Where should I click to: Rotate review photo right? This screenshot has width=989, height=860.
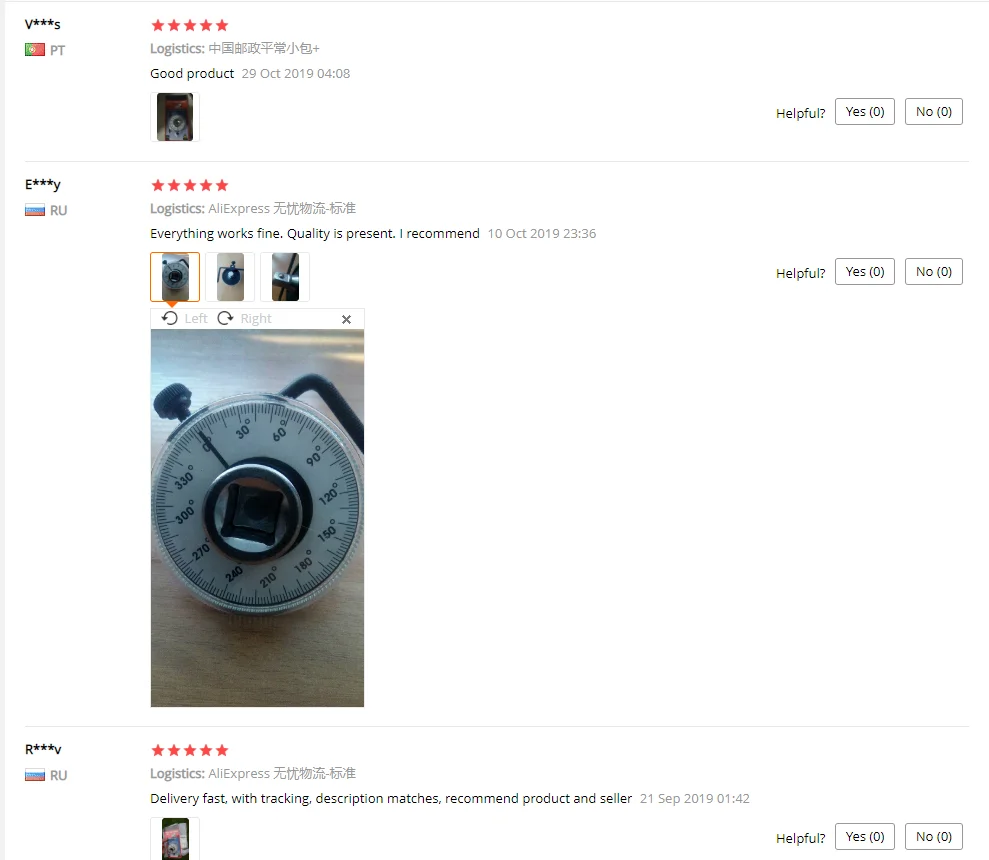(x=244, y=319)
